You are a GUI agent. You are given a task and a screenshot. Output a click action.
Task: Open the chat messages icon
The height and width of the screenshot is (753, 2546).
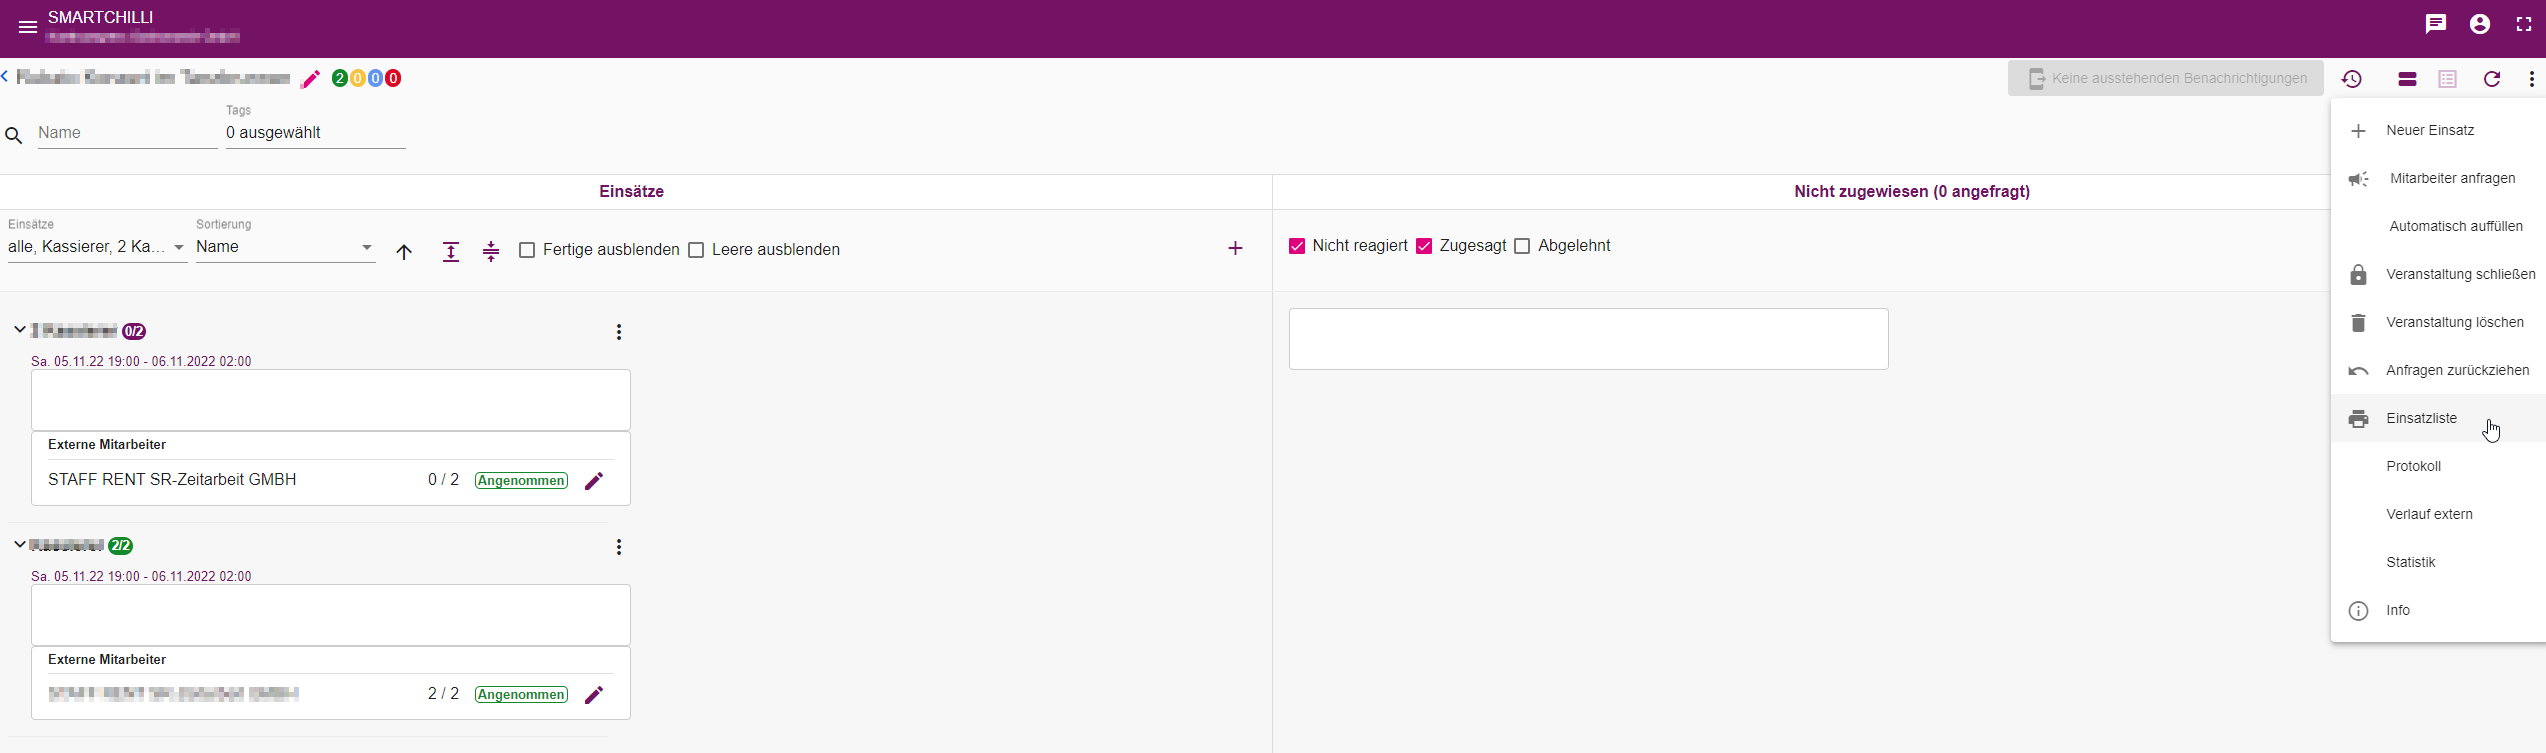(2436, 24)
